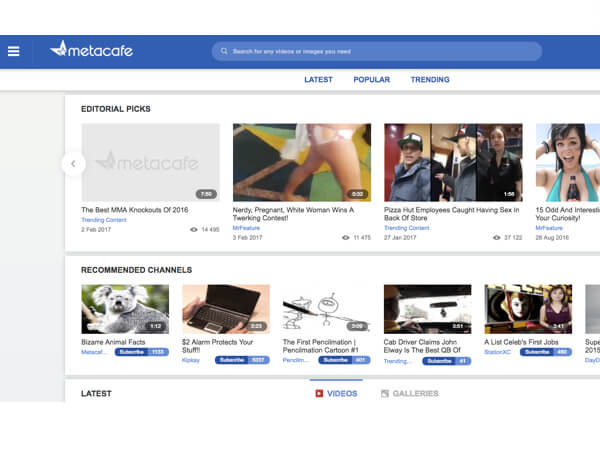Open the $2 Alarm laptop thumbnail
The height and width of the screenshot is (450, 600).
click(x=226, y=309)
